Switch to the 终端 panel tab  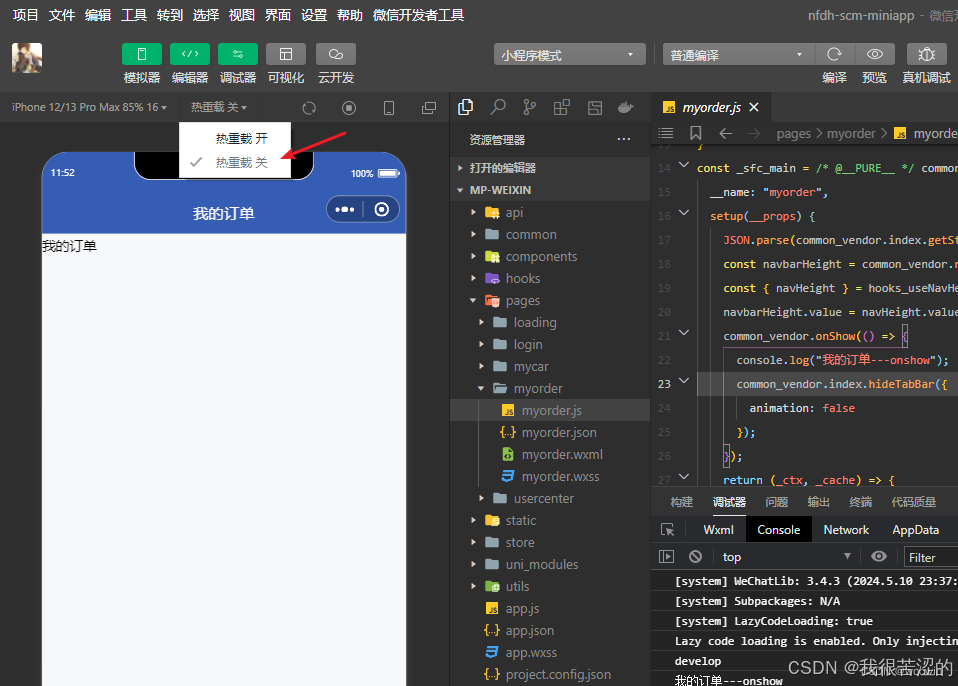pos(860,502)
